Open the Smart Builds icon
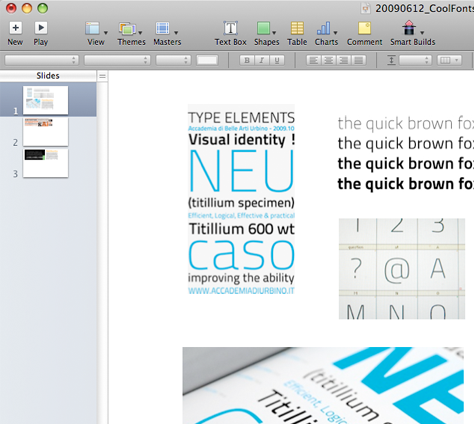This screenshot has height=424, width=474. 409,28
